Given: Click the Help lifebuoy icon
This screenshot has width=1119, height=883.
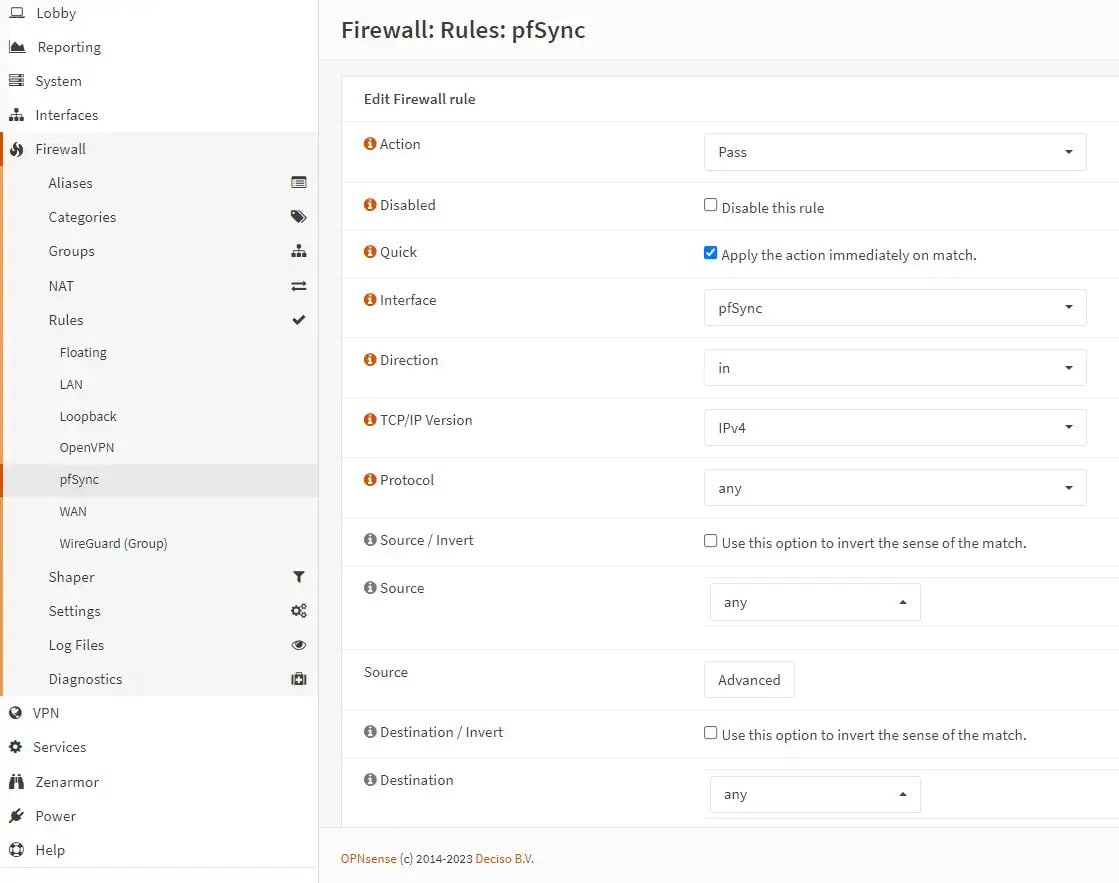Looking at the screenshot, I should [x=16, y=850].
